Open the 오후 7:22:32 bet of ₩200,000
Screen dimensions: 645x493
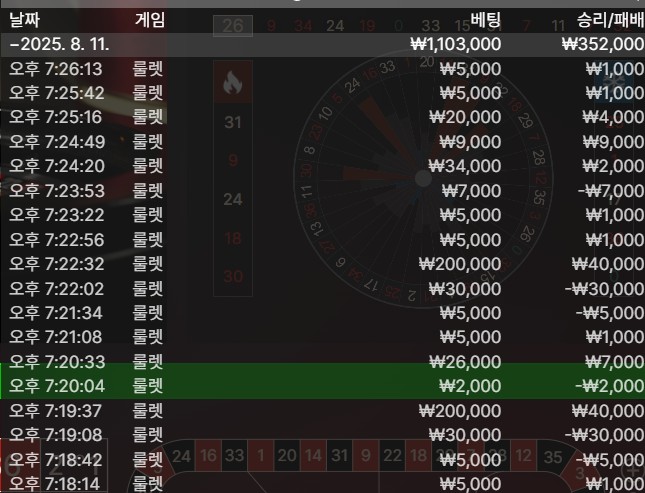[322, 264]
